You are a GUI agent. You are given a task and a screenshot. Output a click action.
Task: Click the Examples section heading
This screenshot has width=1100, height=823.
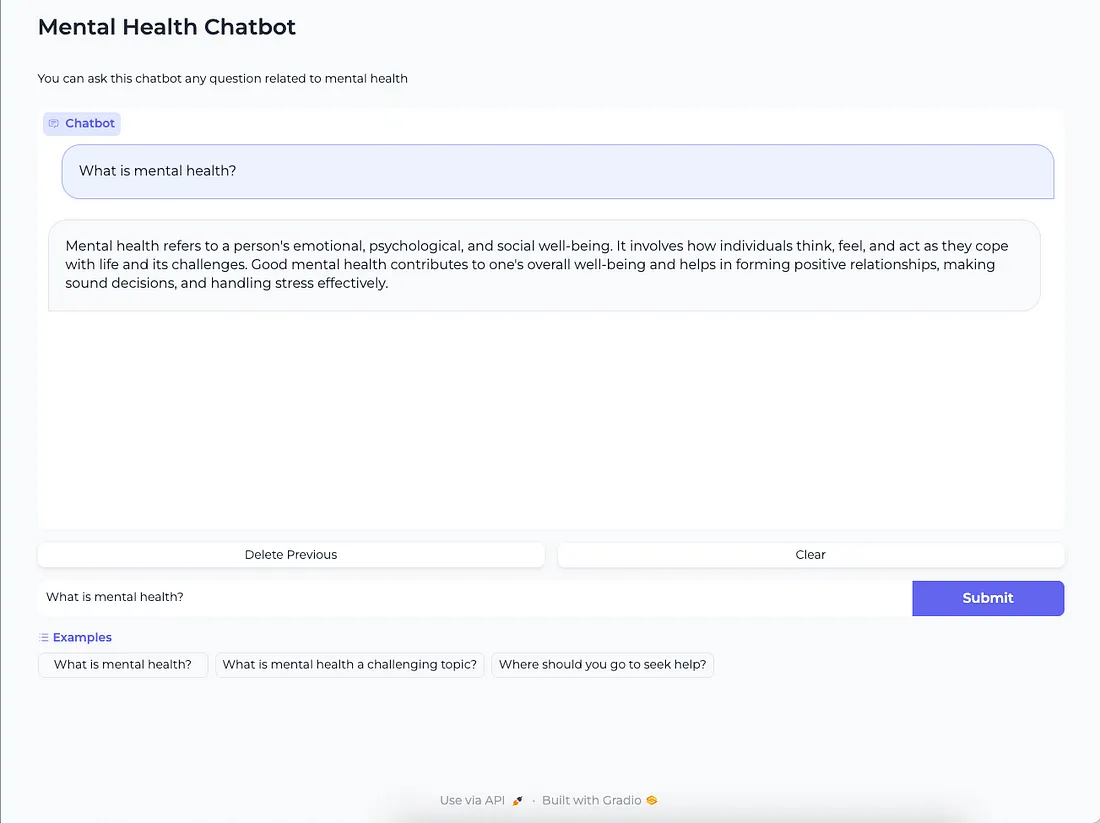point(82,637)
